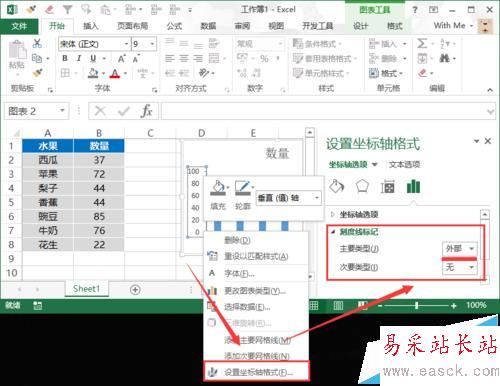
Task: Click the zoom slider handle
Action: [x=416, y=305]
